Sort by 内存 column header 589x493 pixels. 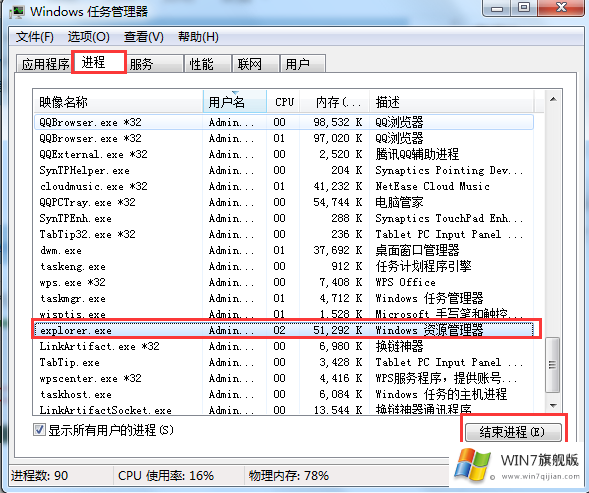[335, 102]
